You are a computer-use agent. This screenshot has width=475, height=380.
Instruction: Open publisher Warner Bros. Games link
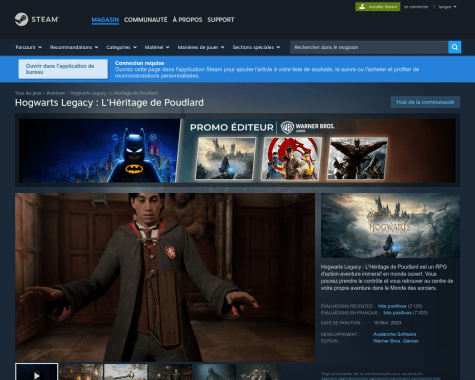395,341
